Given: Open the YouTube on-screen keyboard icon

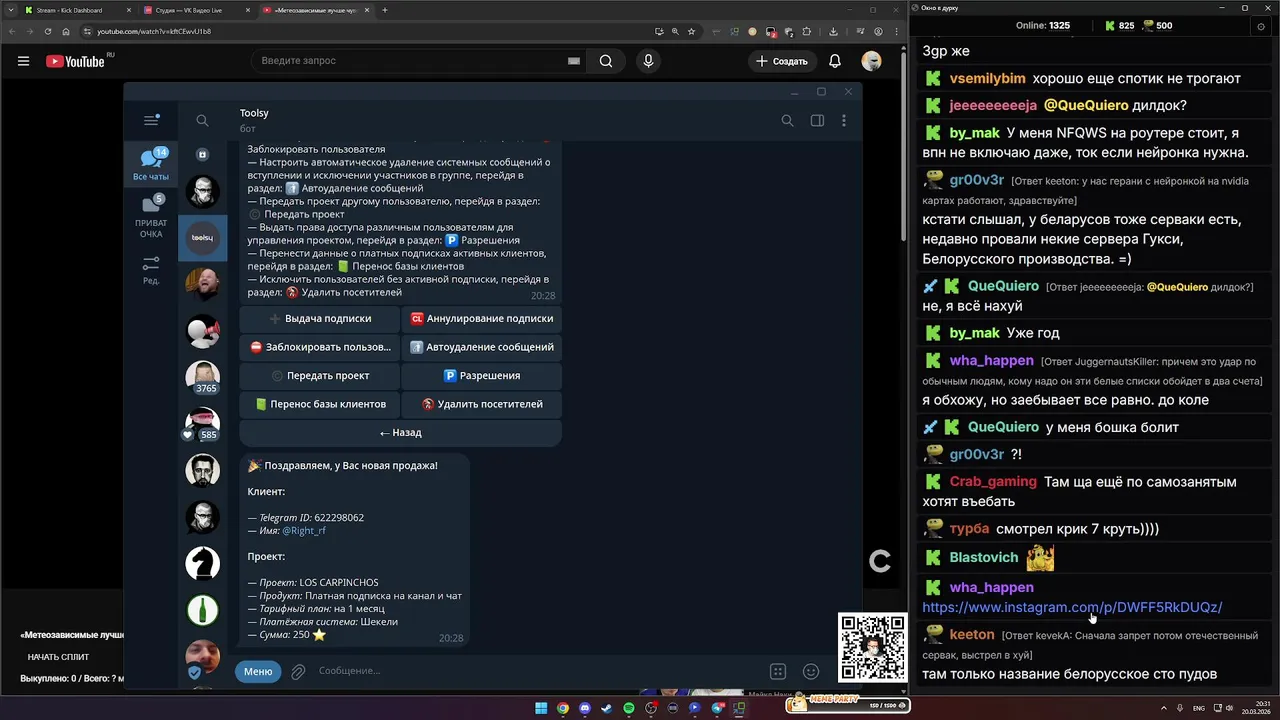Looking at the screenshot, I should pyautogui.click(x=573, y=61).
